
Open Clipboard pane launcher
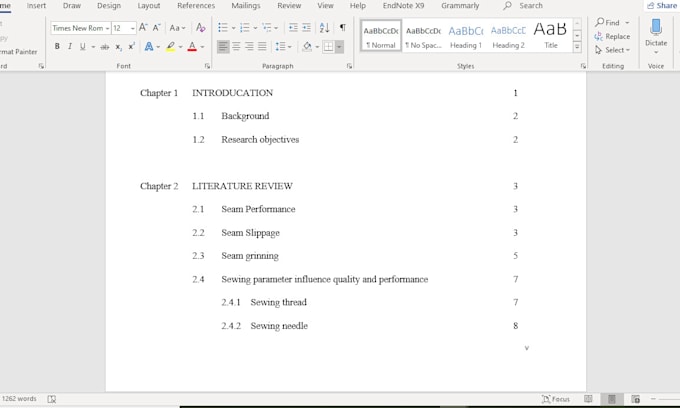(x=41, y=66)
